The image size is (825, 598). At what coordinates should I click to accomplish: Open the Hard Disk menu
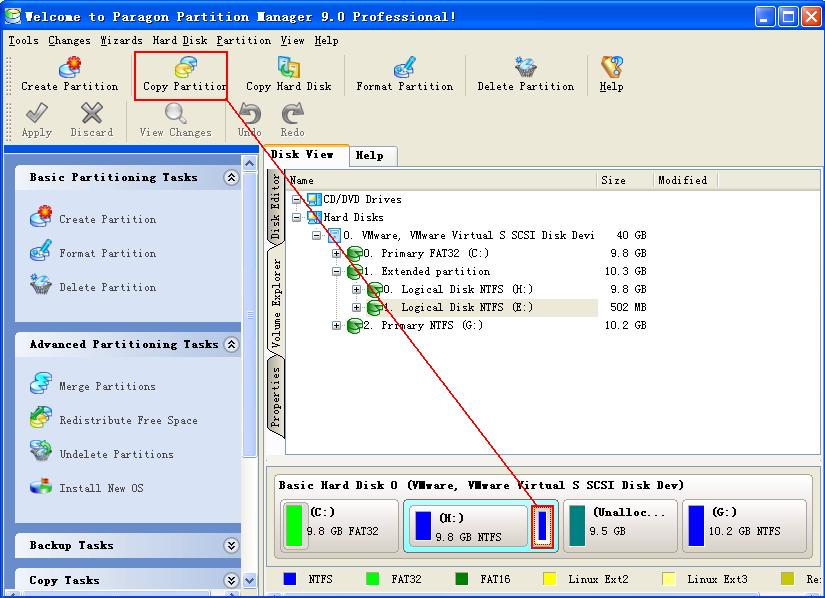point(180,40)
